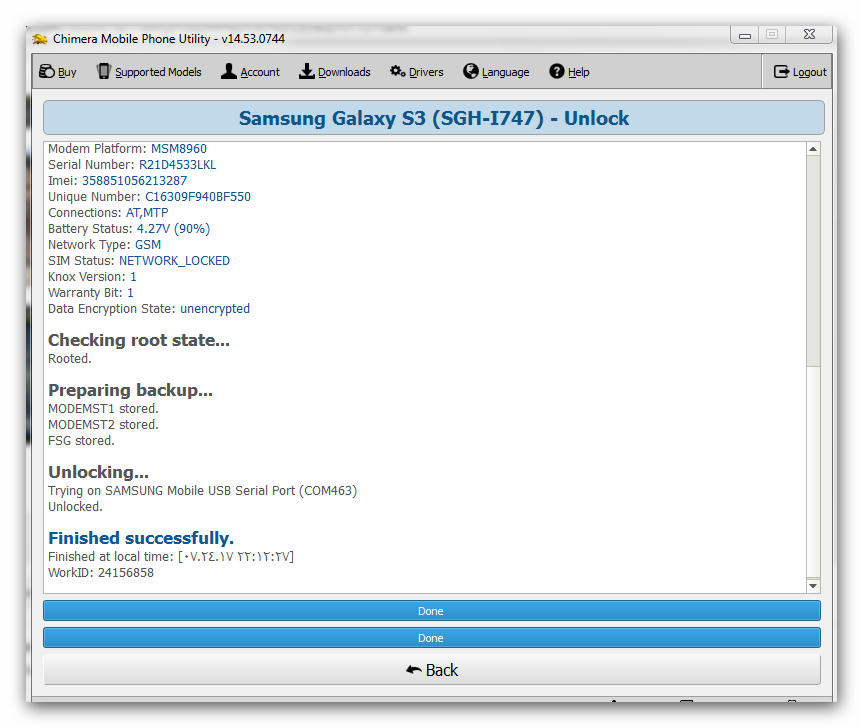863x728 pixels.
Task: Click the modem platform value MSM8960
Action: click(x=179, y=149)
